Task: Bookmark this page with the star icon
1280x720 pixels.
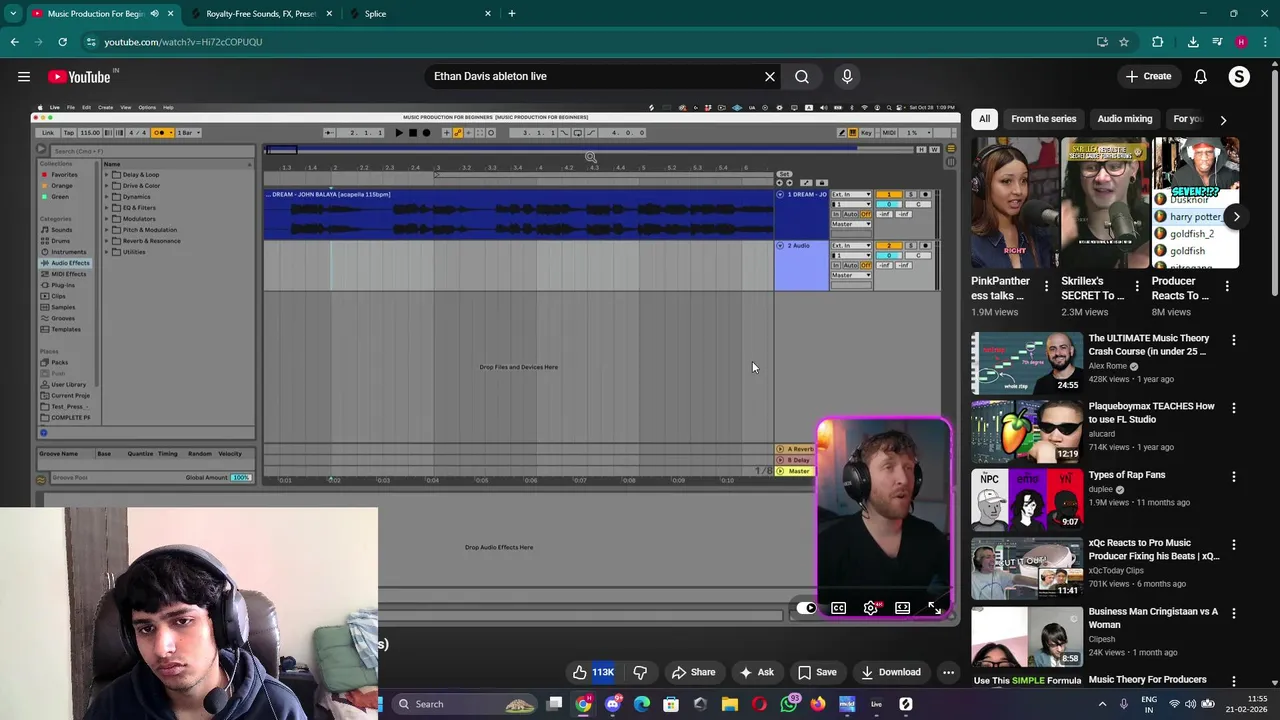Action: click(x=1124, y=42)
